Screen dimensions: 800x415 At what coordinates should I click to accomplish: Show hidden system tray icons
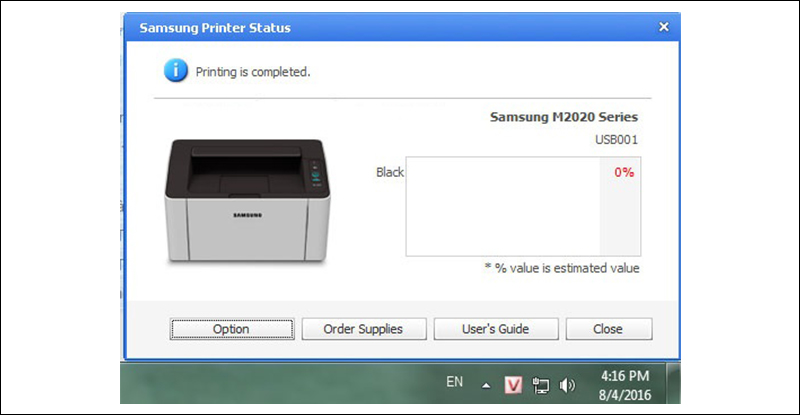(486, 384)
